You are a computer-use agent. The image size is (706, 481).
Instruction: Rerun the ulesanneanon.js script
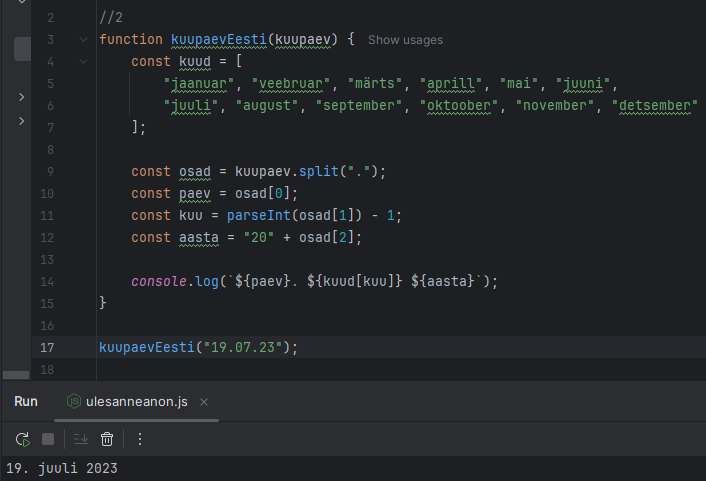22,439
